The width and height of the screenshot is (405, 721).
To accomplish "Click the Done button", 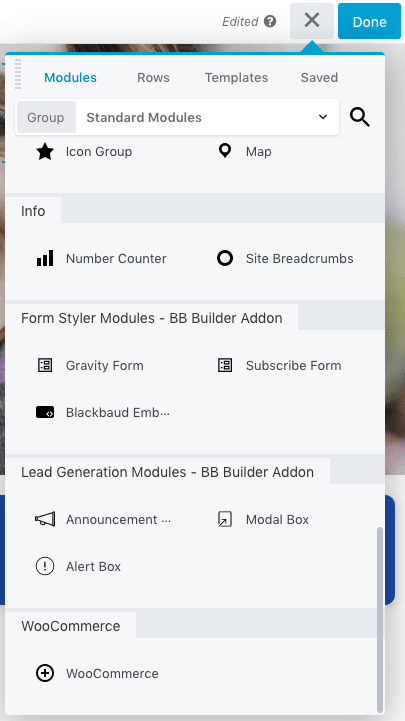I will tap(370, 22).
